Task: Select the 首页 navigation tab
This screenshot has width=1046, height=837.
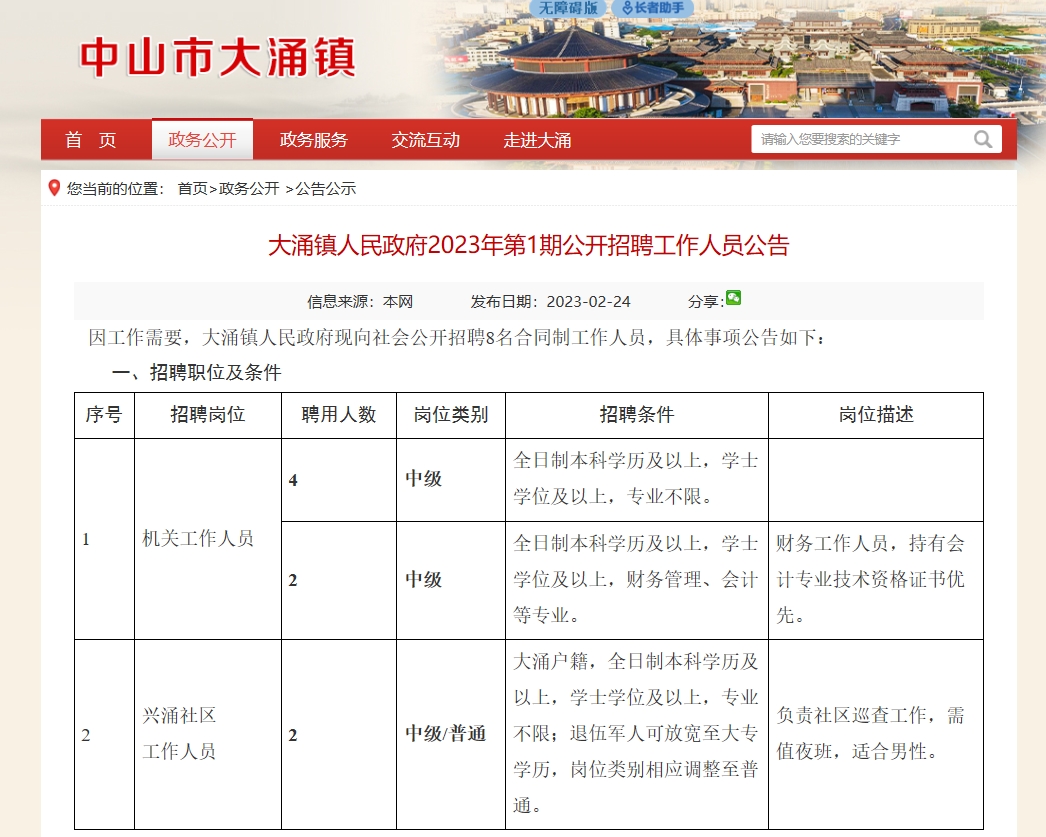Action: (x=91, y=139)
